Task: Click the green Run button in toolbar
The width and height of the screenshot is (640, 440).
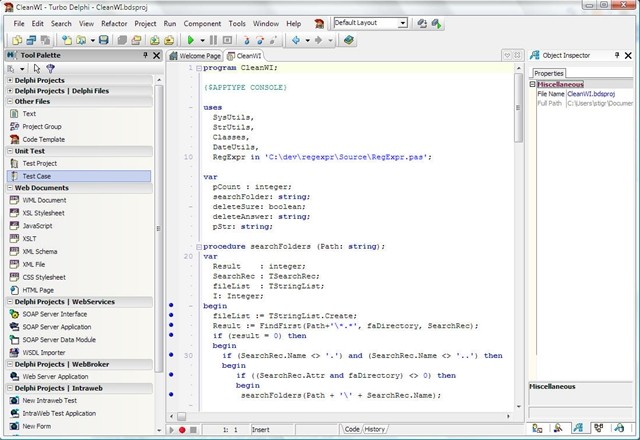Action: tap(191, 41)
